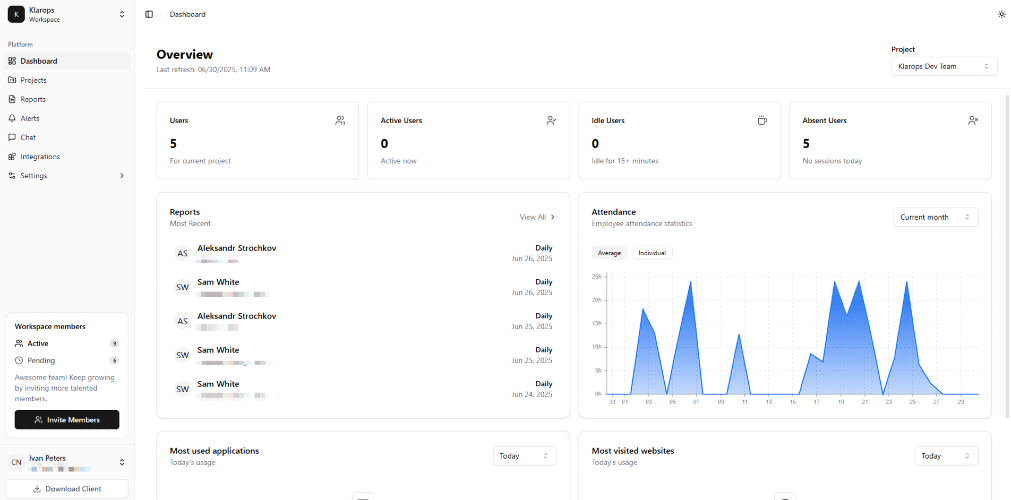Screen dimensions: 1011x500
Task: Open Reports from the sidebar
Action: [67, 99]
